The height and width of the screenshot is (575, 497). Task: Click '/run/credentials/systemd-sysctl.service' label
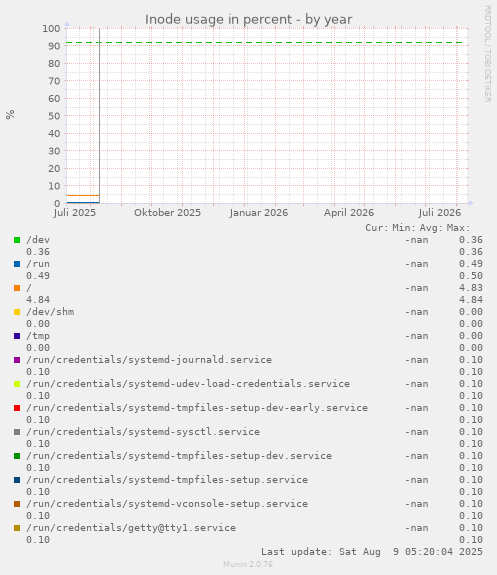click(143, 432)
